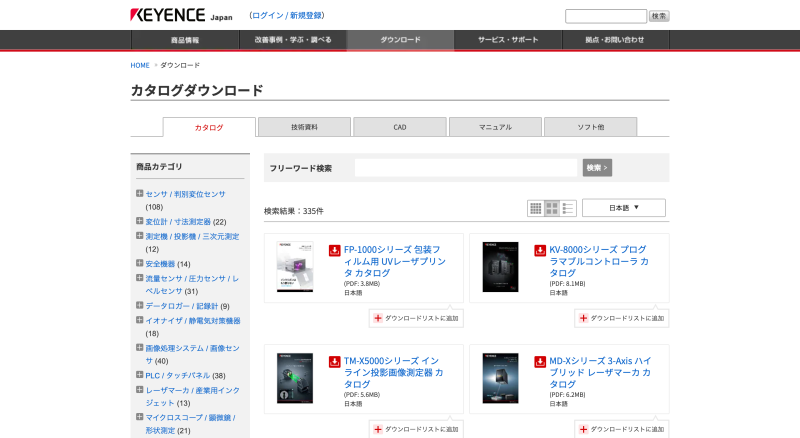Expand レーザマーカ / 産業用インクジェット category

[x=139, y=390]
